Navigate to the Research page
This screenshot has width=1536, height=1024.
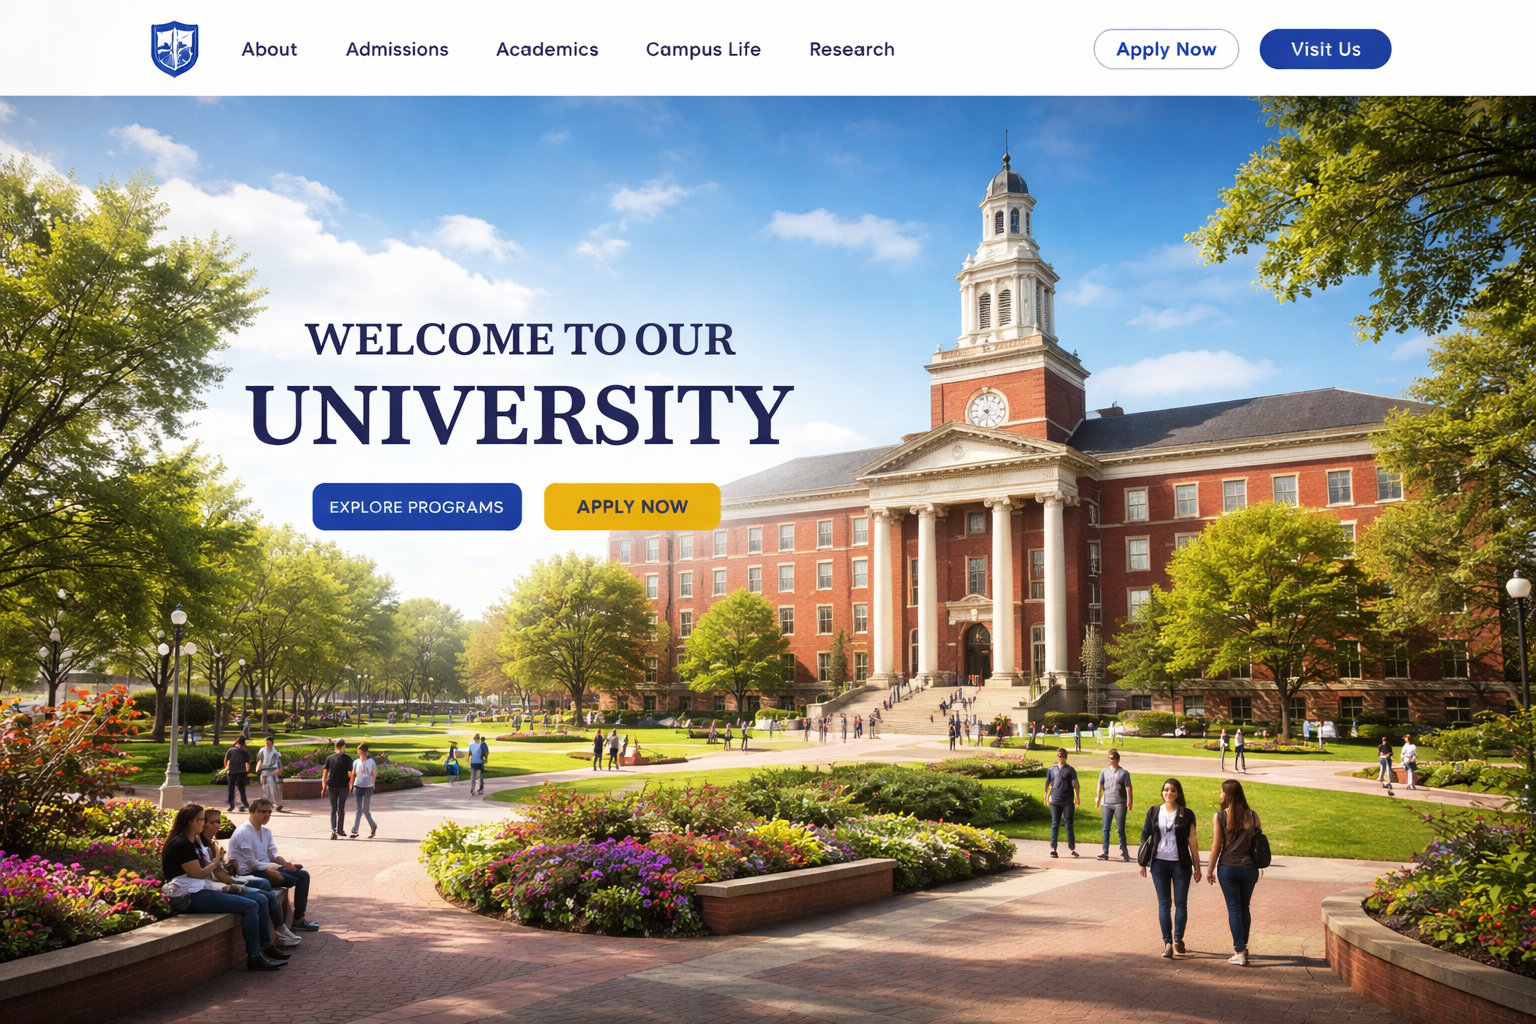(851, 49)
